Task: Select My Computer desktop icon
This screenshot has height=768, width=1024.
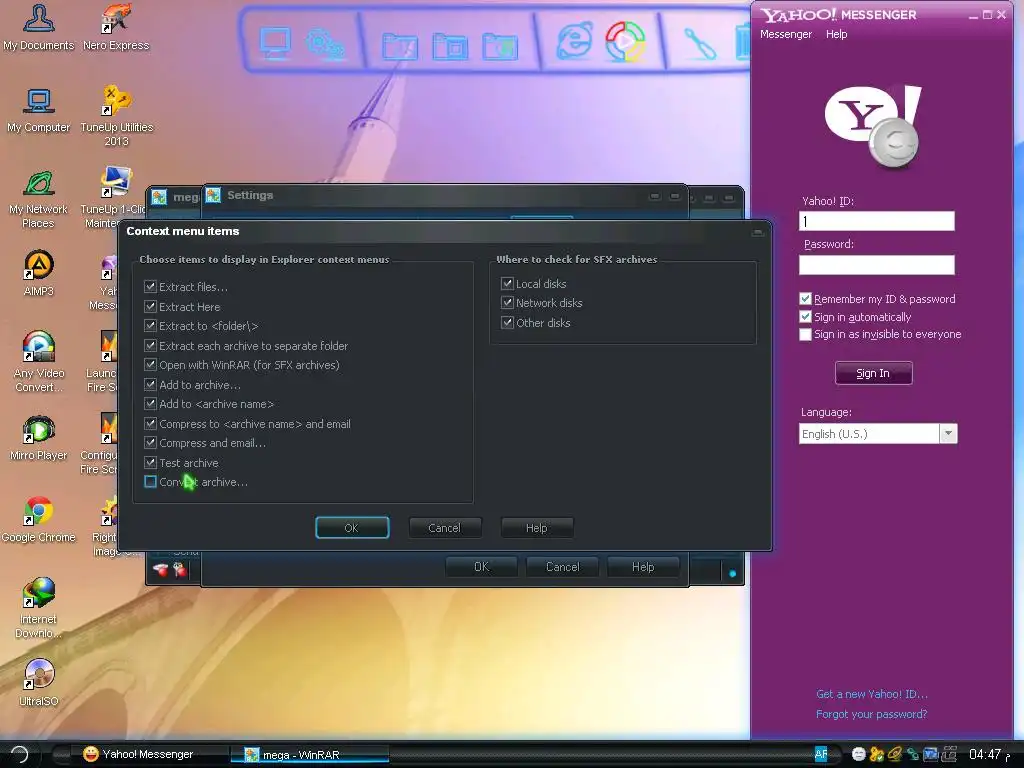Action: [x=39, y=110]
